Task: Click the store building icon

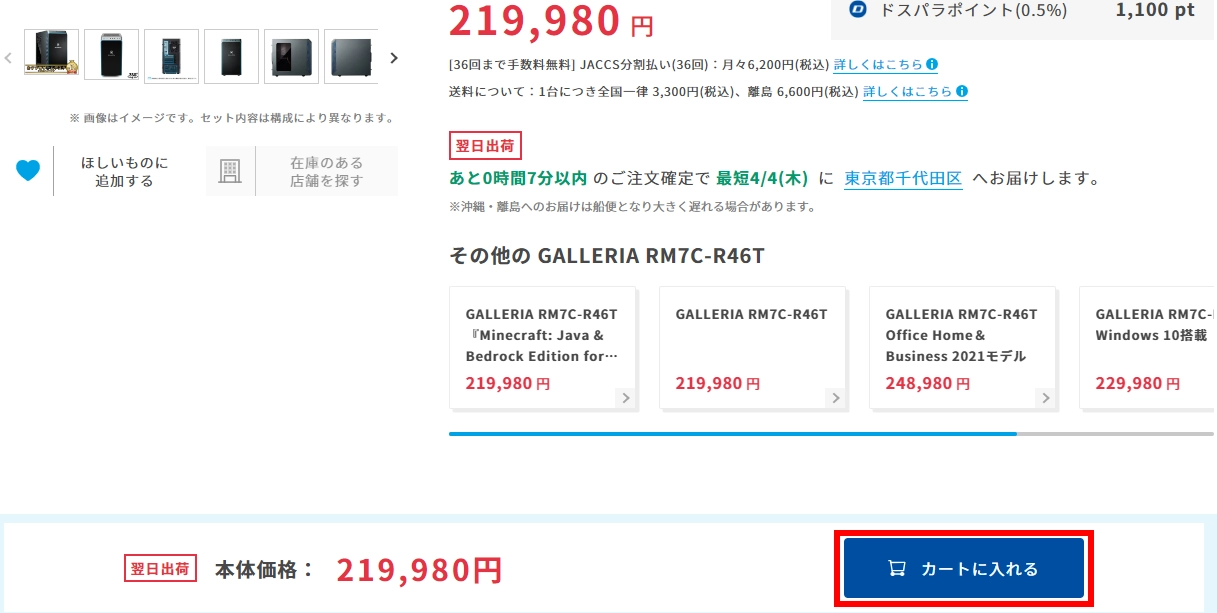Action: (x=231, y=171)
